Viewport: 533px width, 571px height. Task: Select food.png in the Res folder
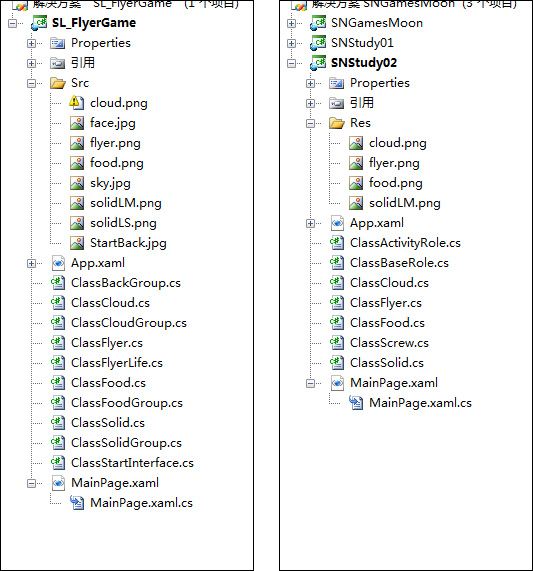[395, 183]
